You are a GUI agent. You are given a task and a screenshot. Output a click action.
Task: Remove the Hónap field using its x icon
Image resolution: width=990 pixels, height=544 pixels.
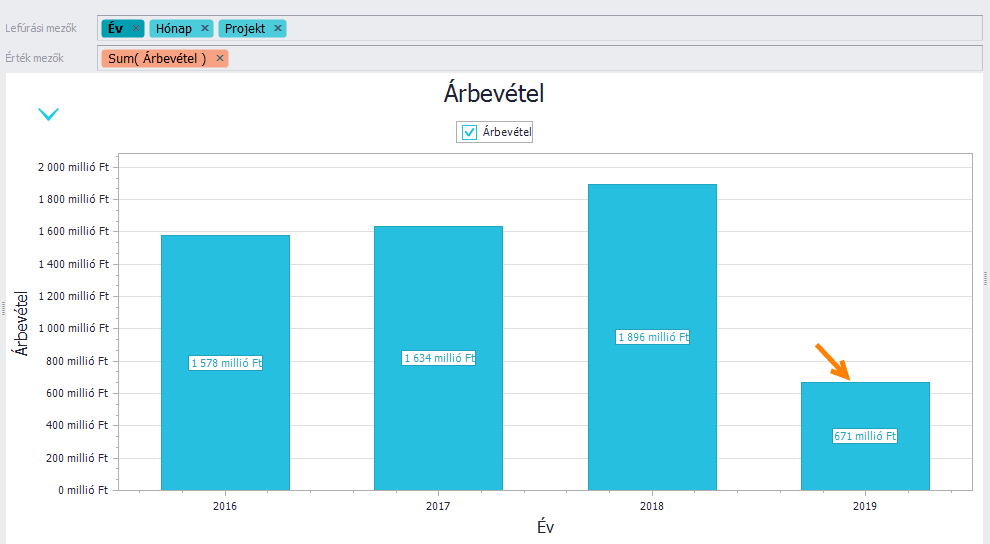click(x=205, y=29)
